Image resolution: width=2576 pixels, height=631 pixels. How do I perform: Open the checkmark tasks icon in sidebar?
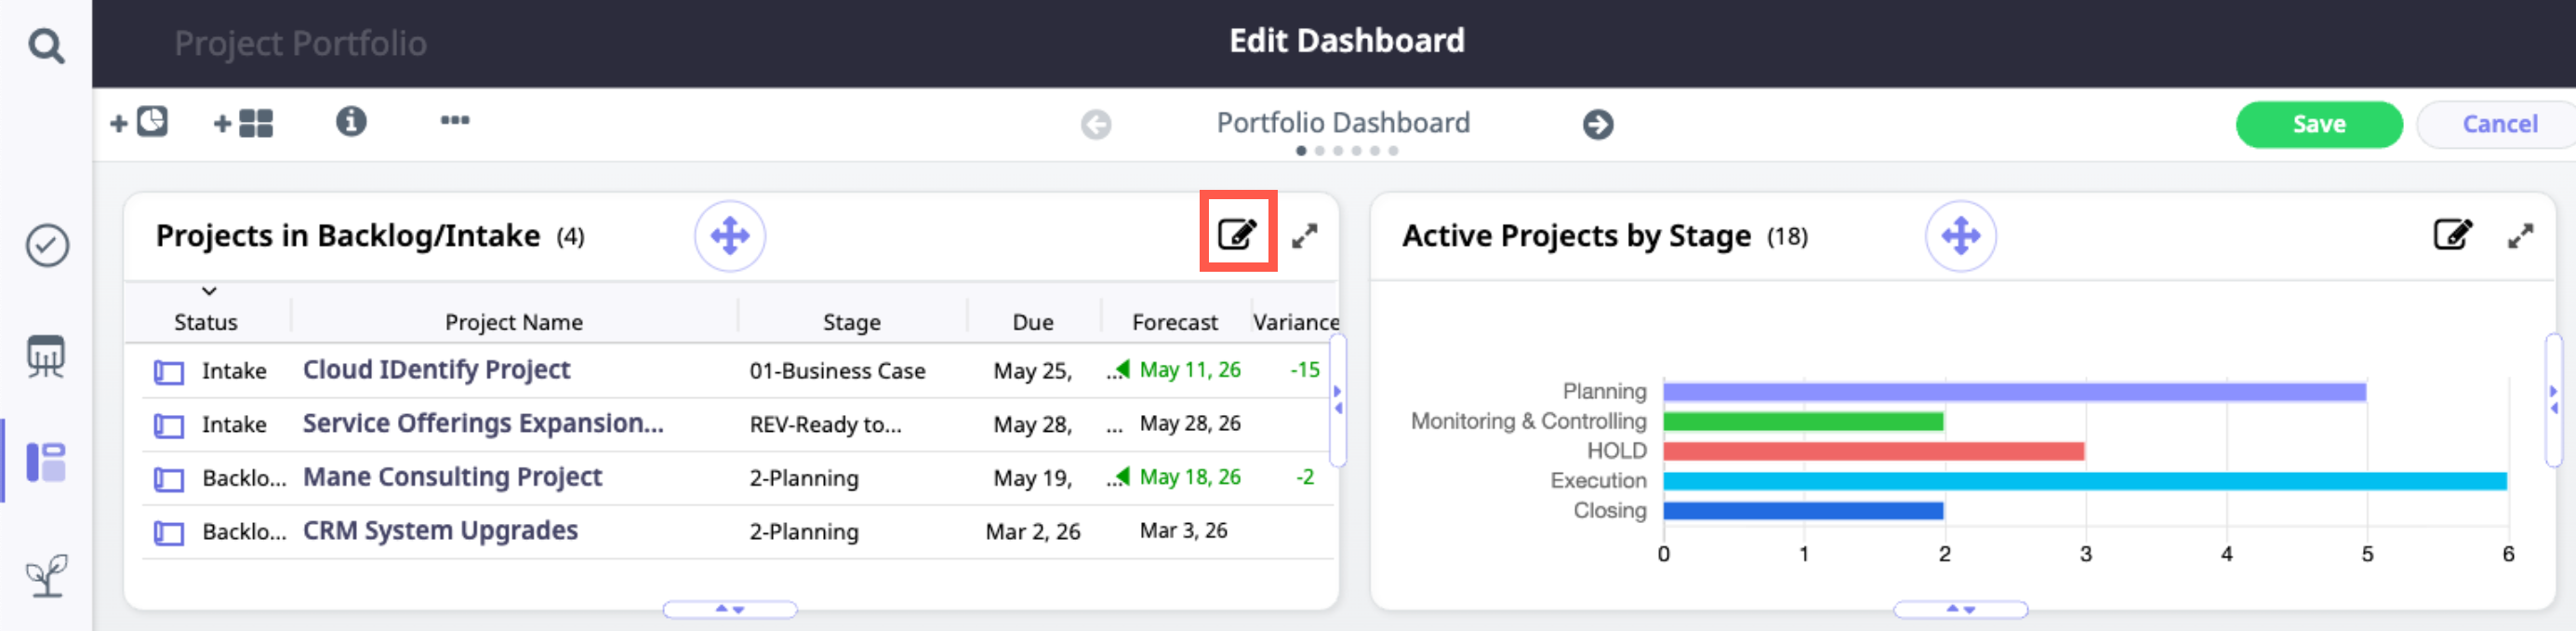pyautogui.click(x=47, y=245)
